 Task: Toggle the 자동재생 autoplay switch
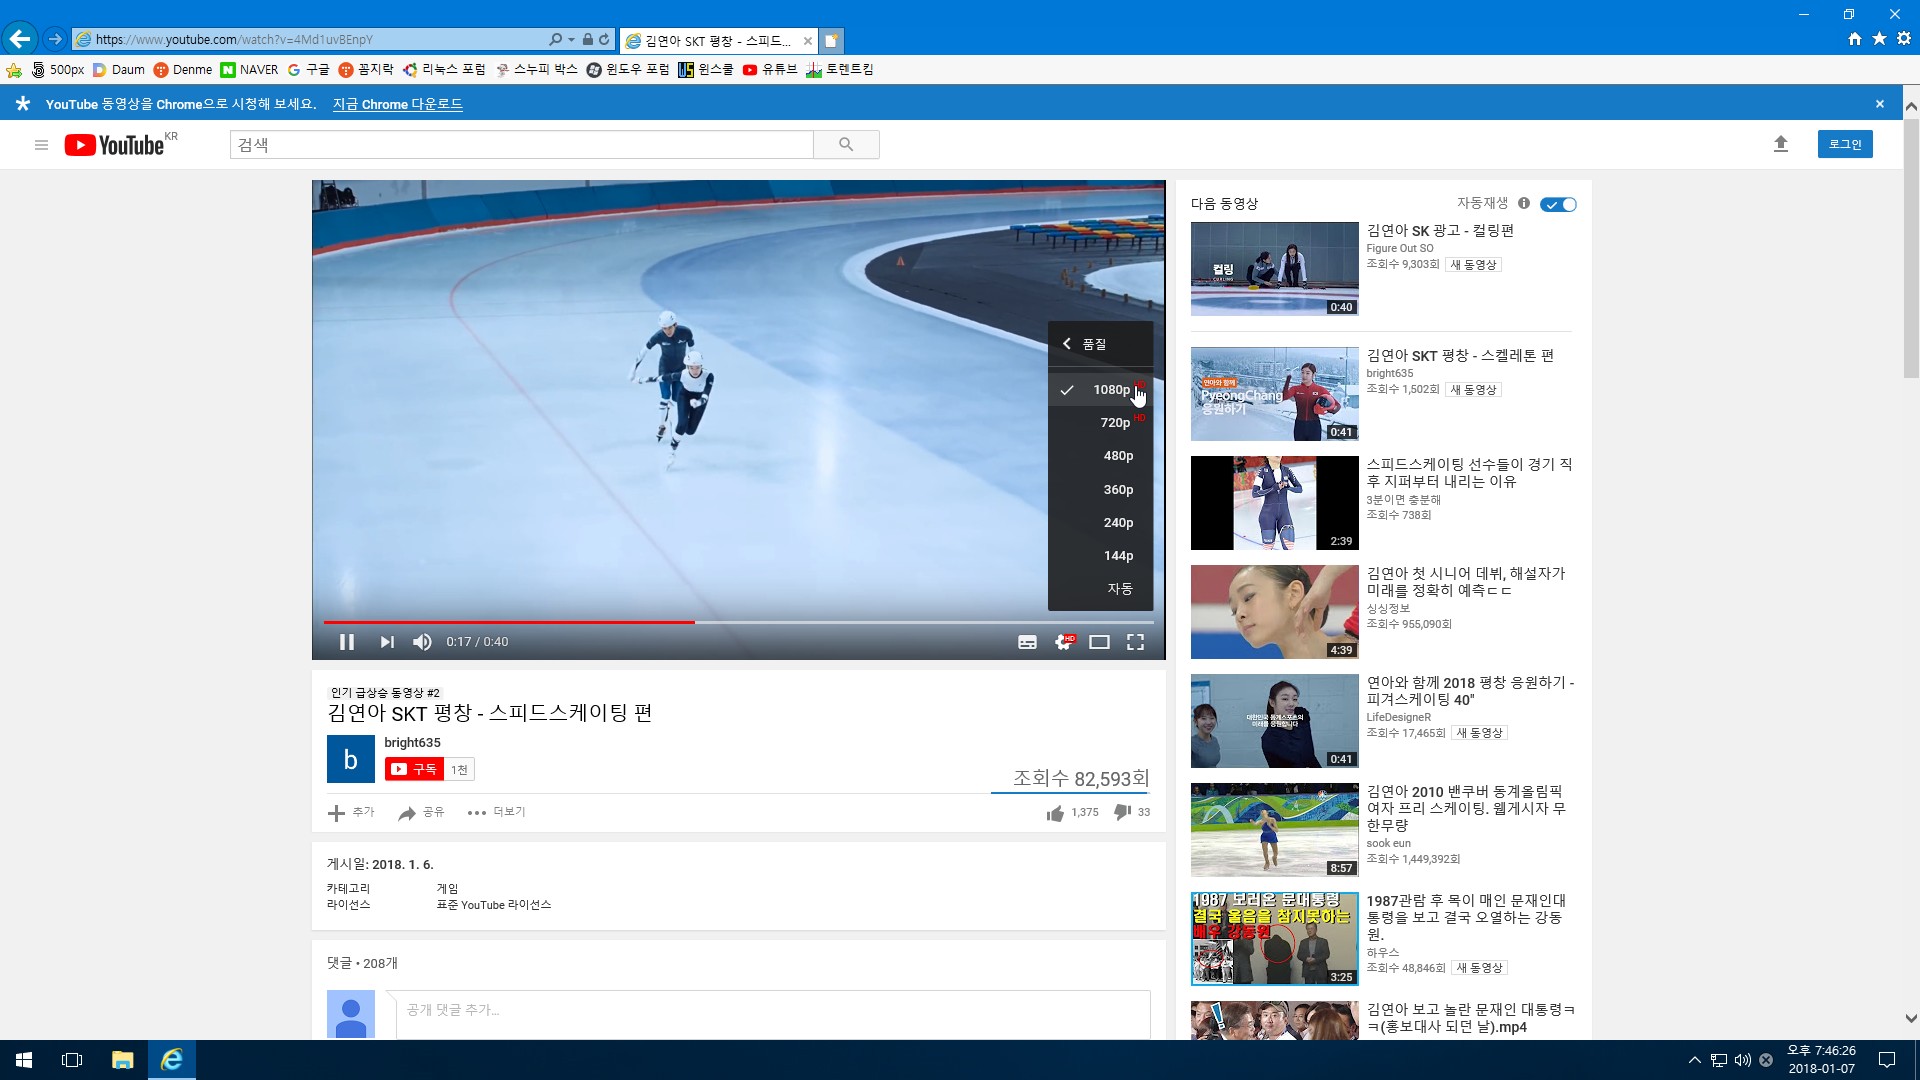1558,204
